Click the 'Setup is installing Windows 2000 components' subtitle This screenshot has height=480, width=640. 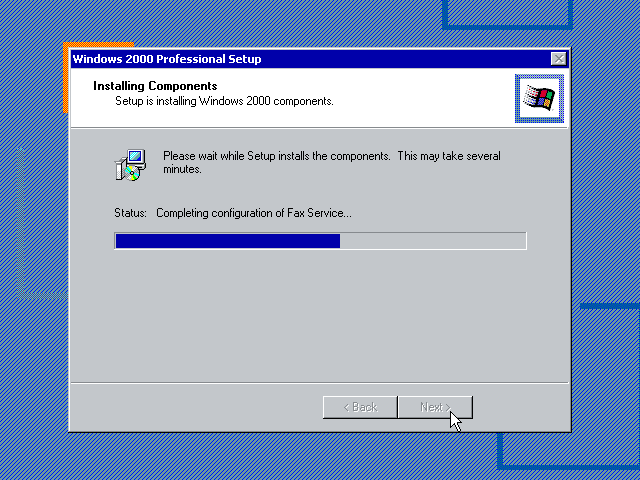click(224, 101)
